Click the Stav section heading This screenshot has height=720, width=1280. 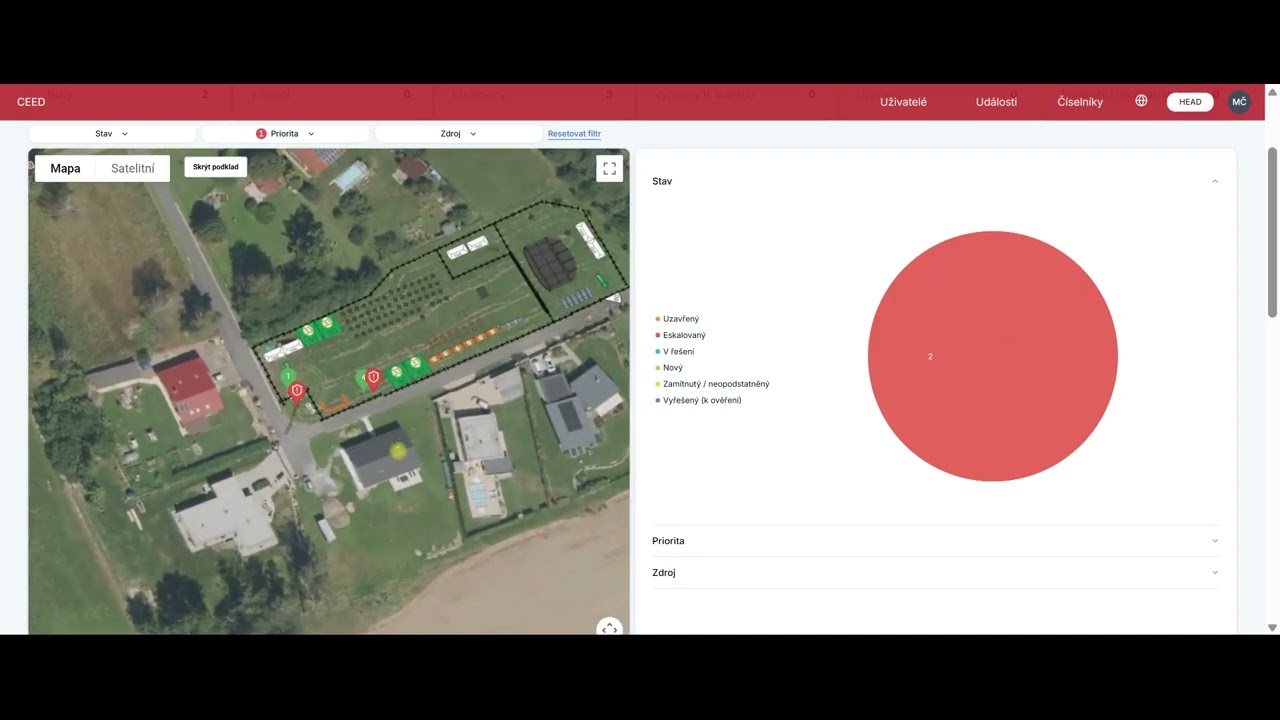[662, 181]
